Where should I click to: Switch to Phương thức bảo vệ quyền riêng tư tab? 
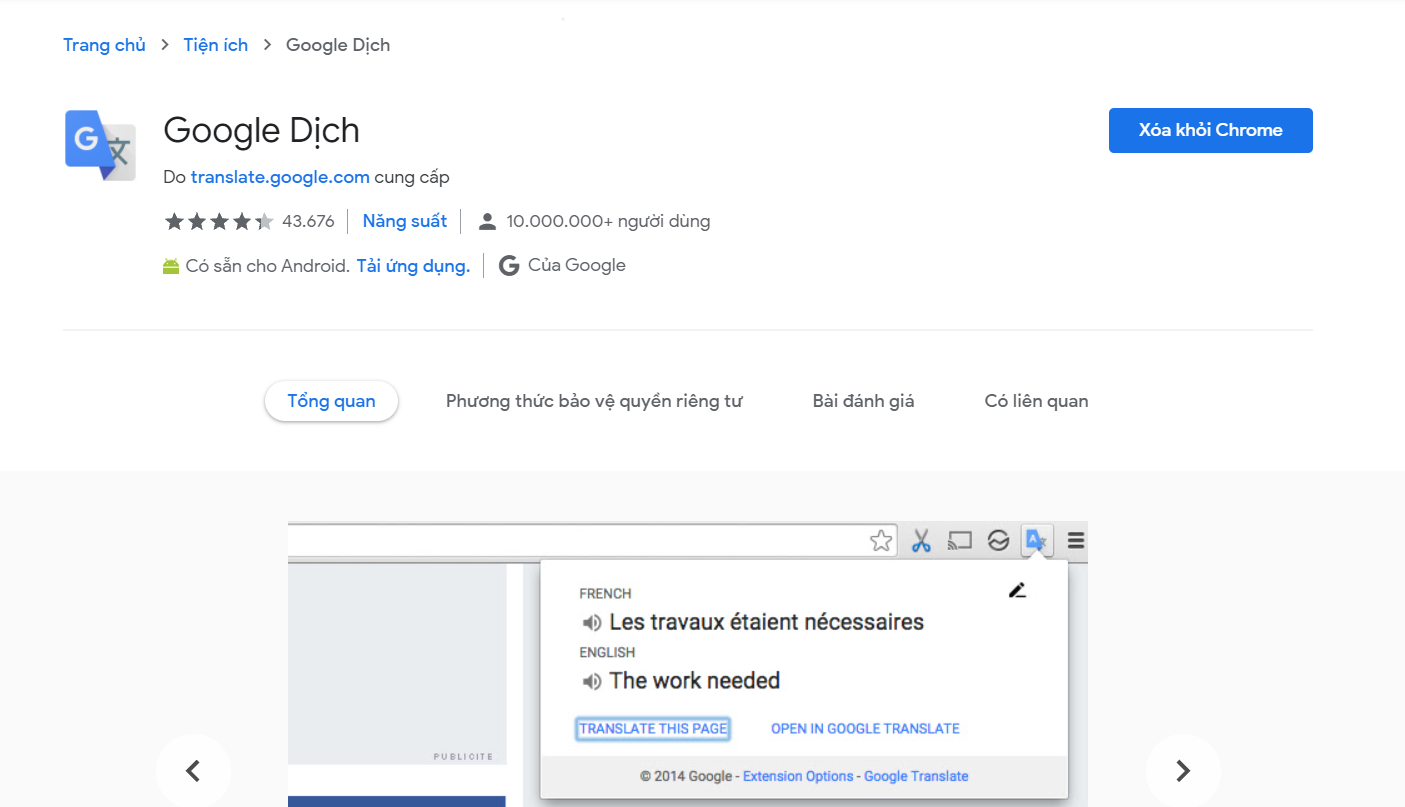pos(594,401)
